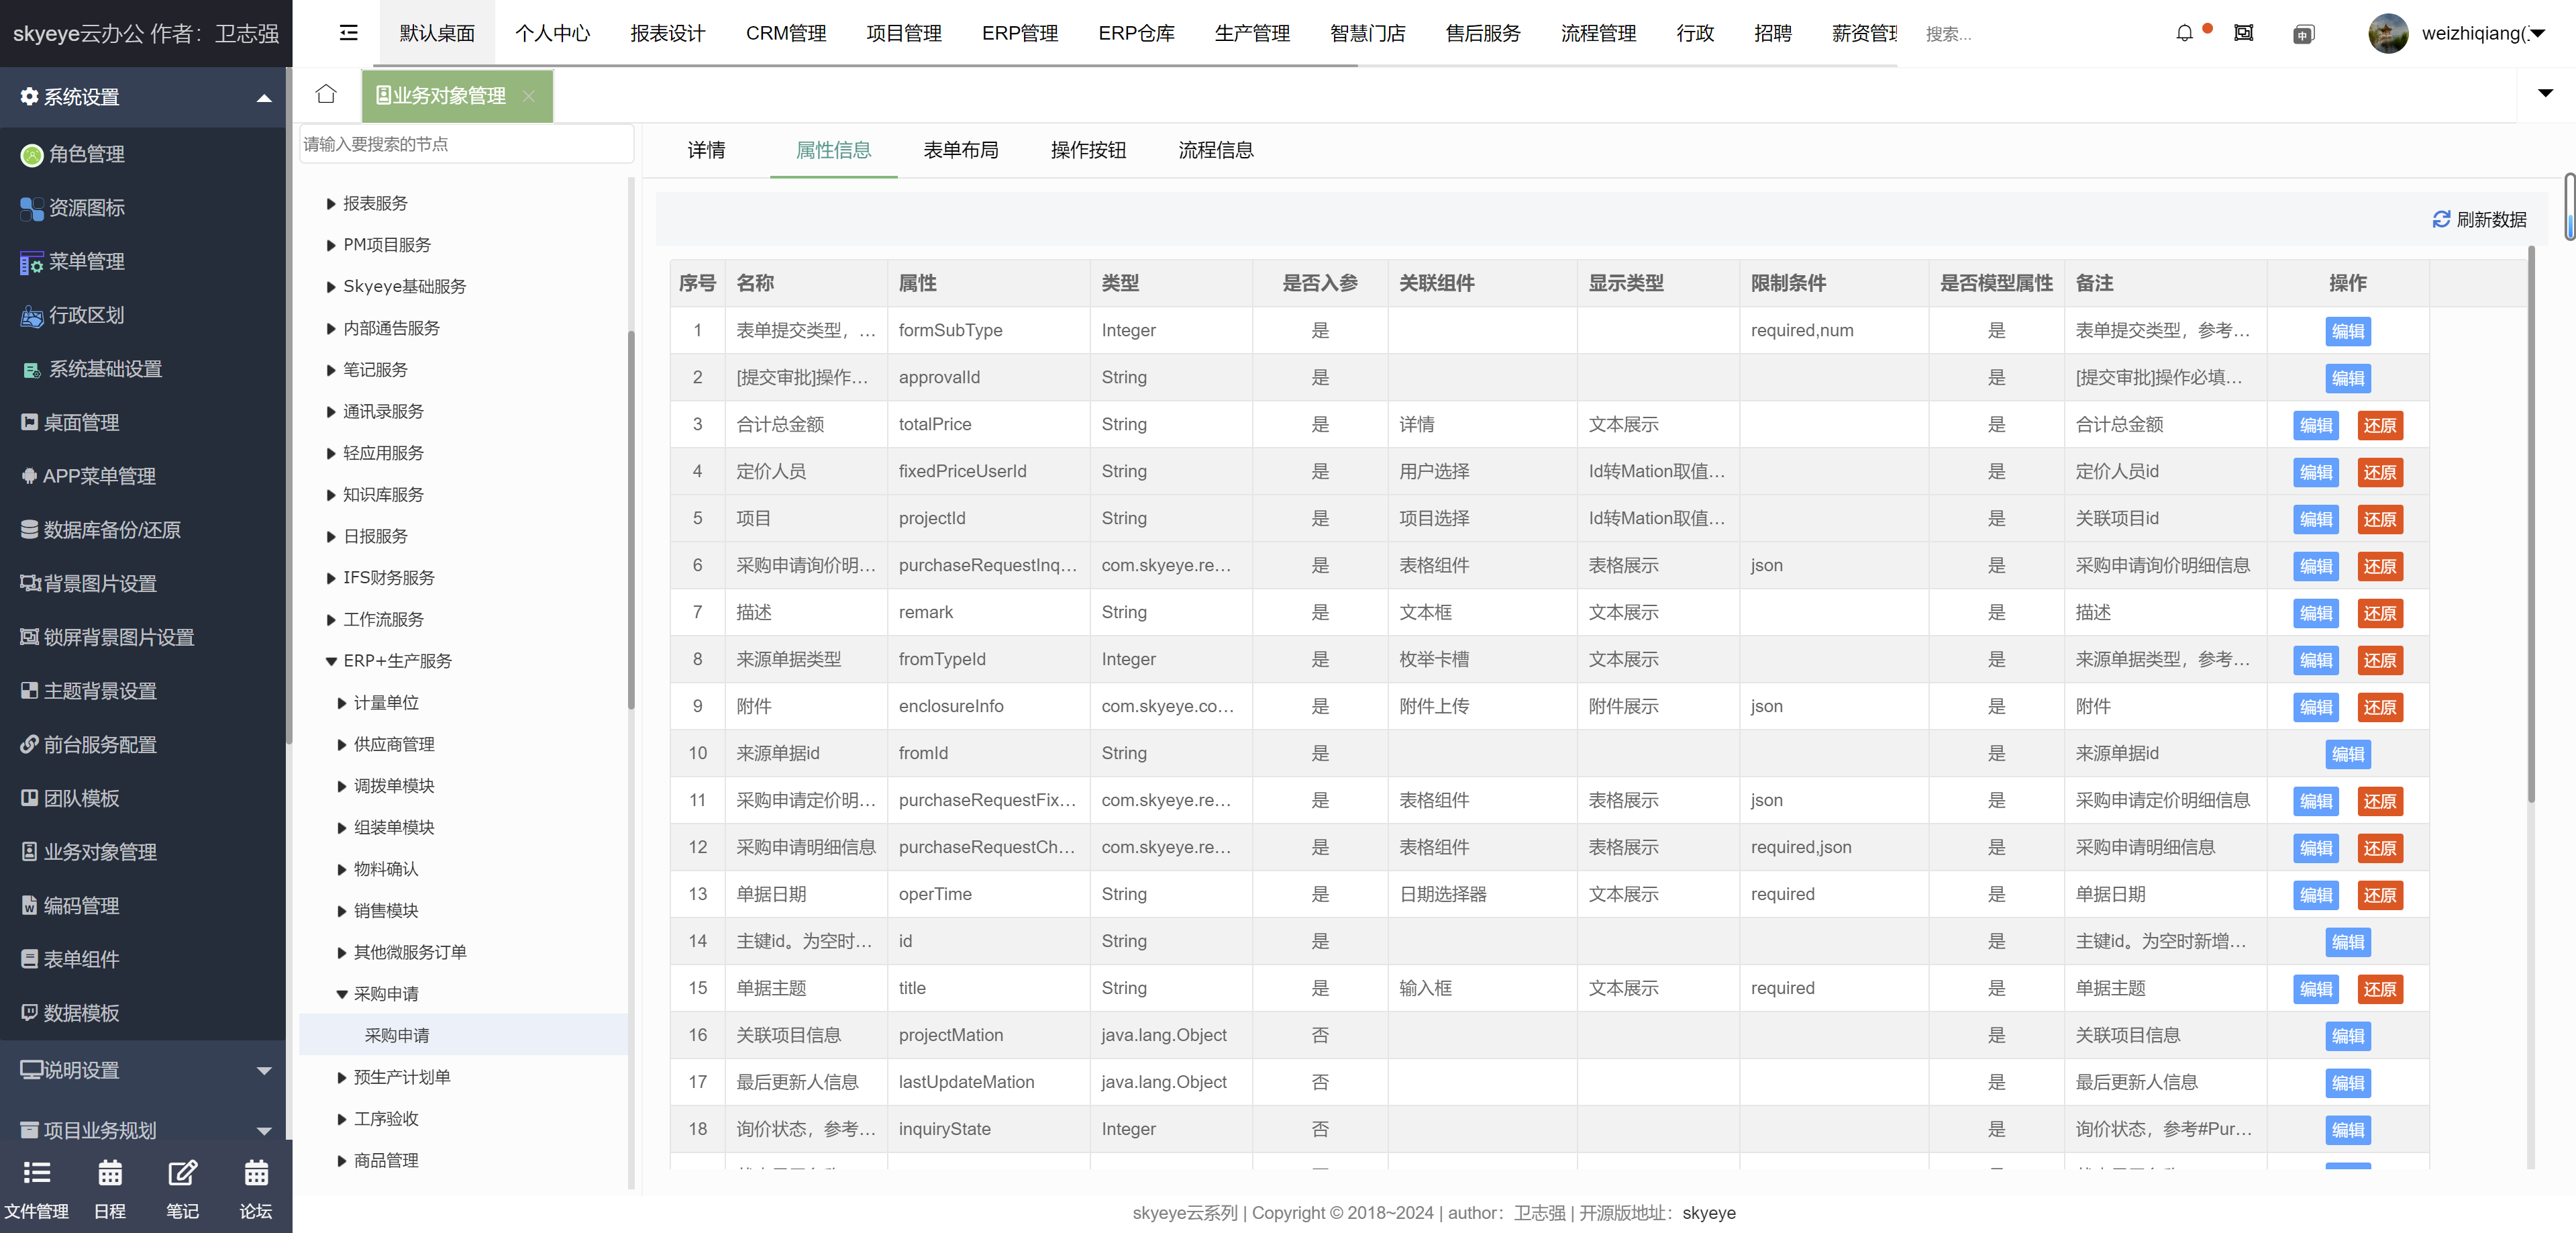Click the node search input field
This screenshot has width=2576, height=1233.
(466, 144)
